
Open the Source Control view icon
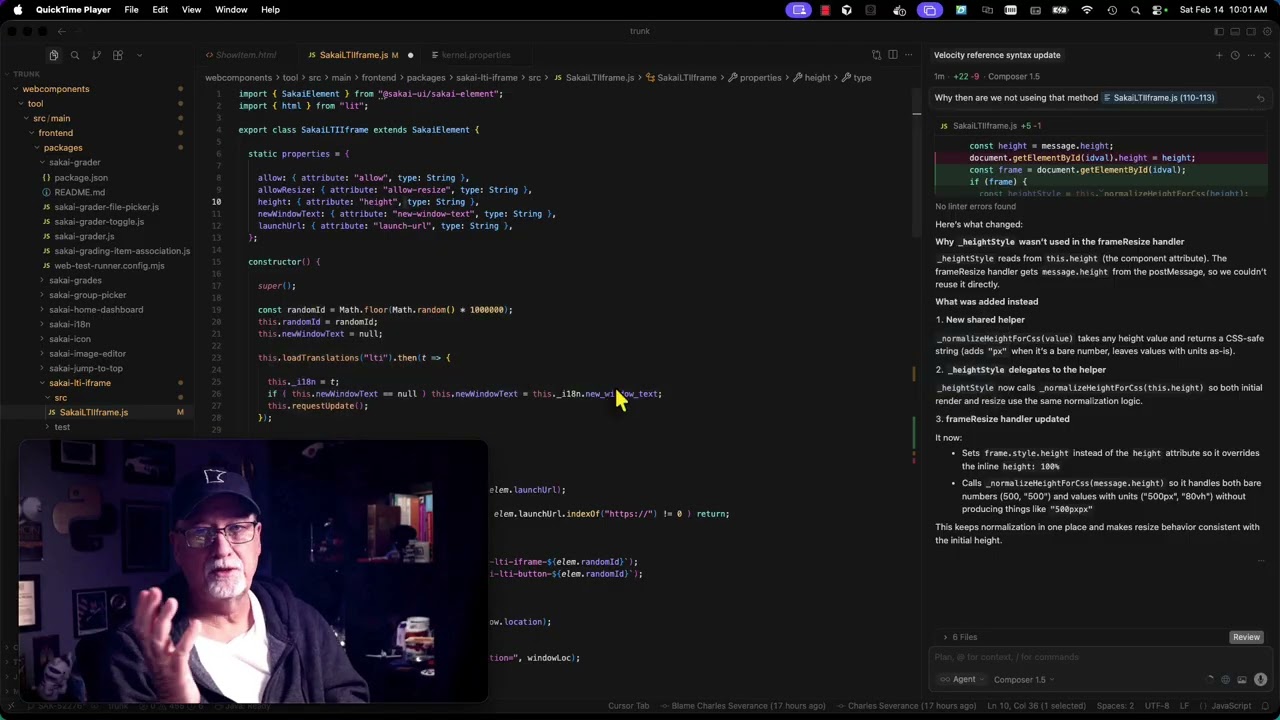[96, 55]
